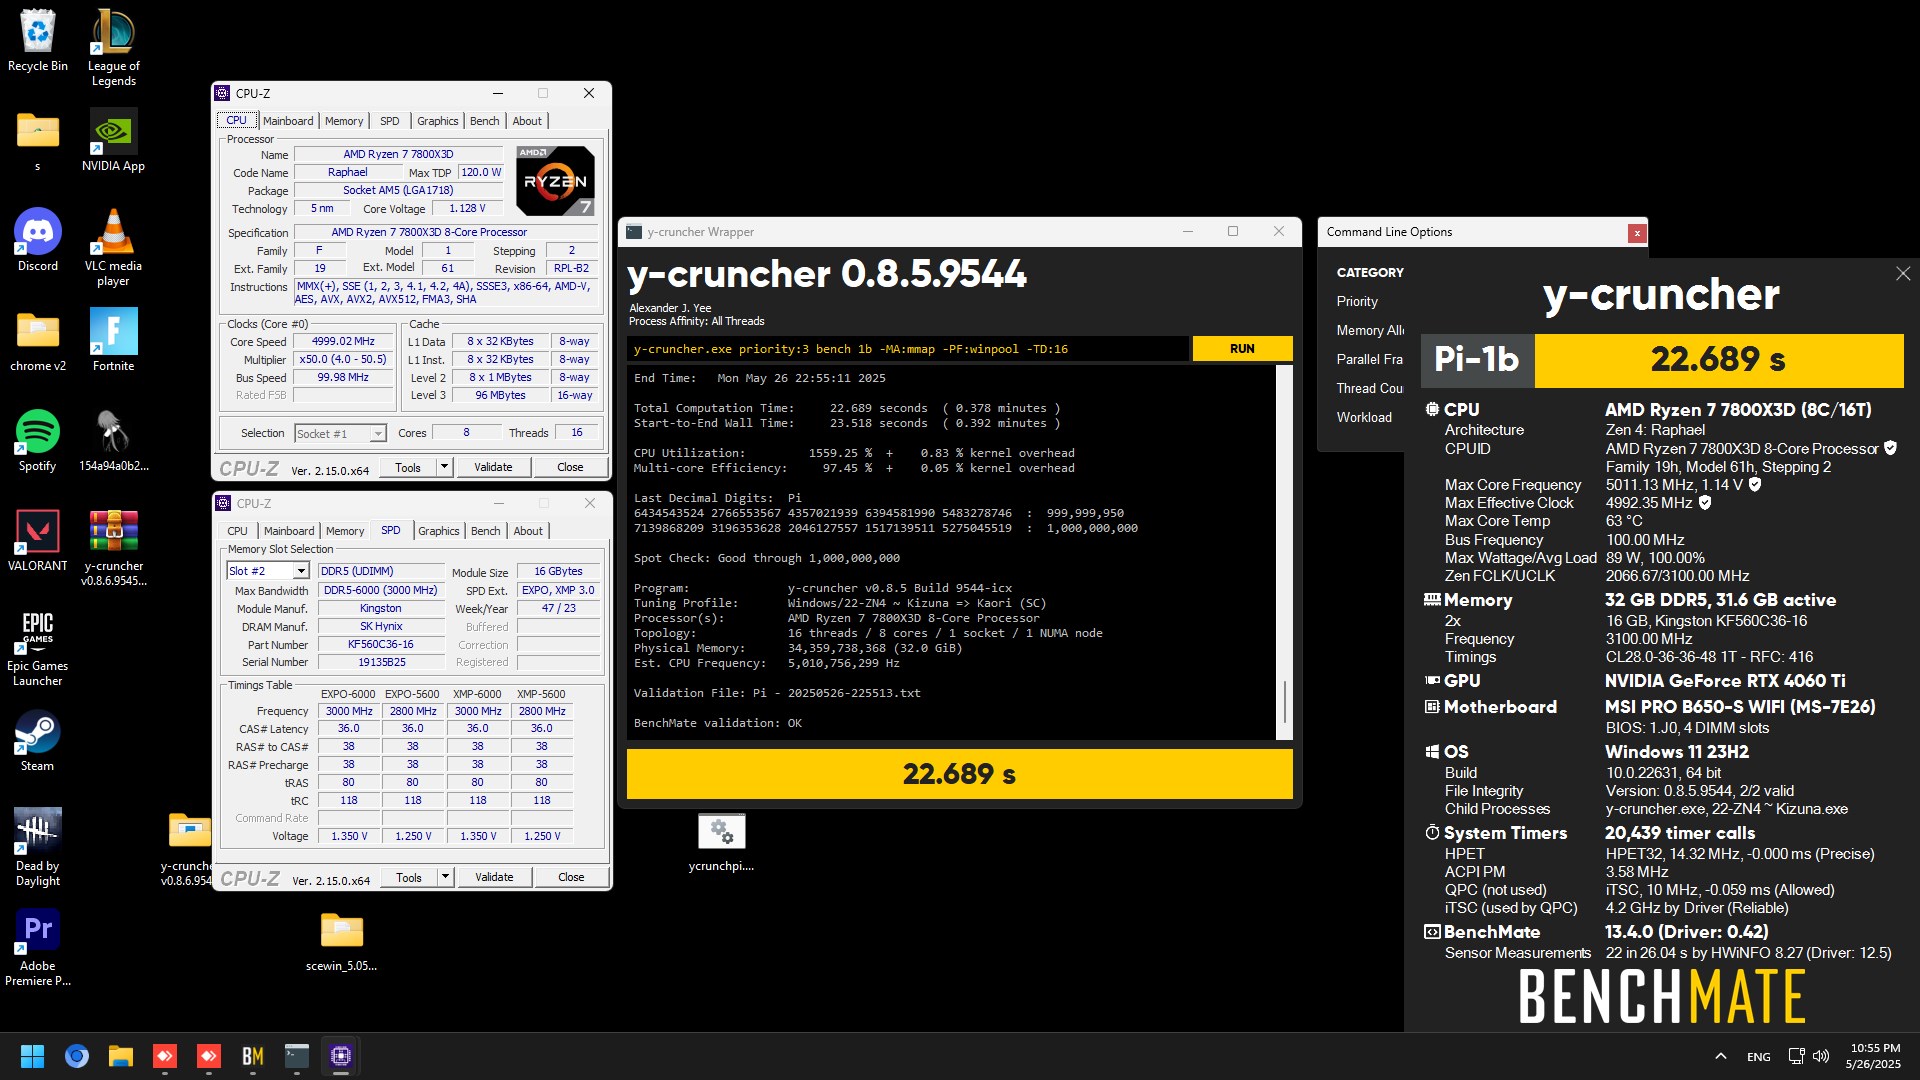Click Close button in upper CPU-Z window
Screen dimensions: 1920x1080
(570, 467)
